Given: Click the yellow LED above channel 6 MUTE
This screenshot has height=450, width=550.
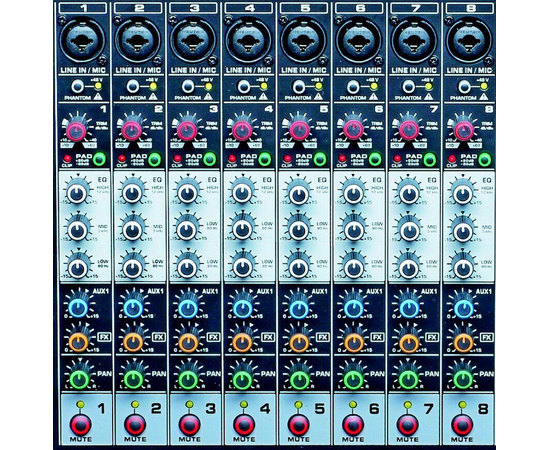Looking at the screenshot, I should coord(353,405).
